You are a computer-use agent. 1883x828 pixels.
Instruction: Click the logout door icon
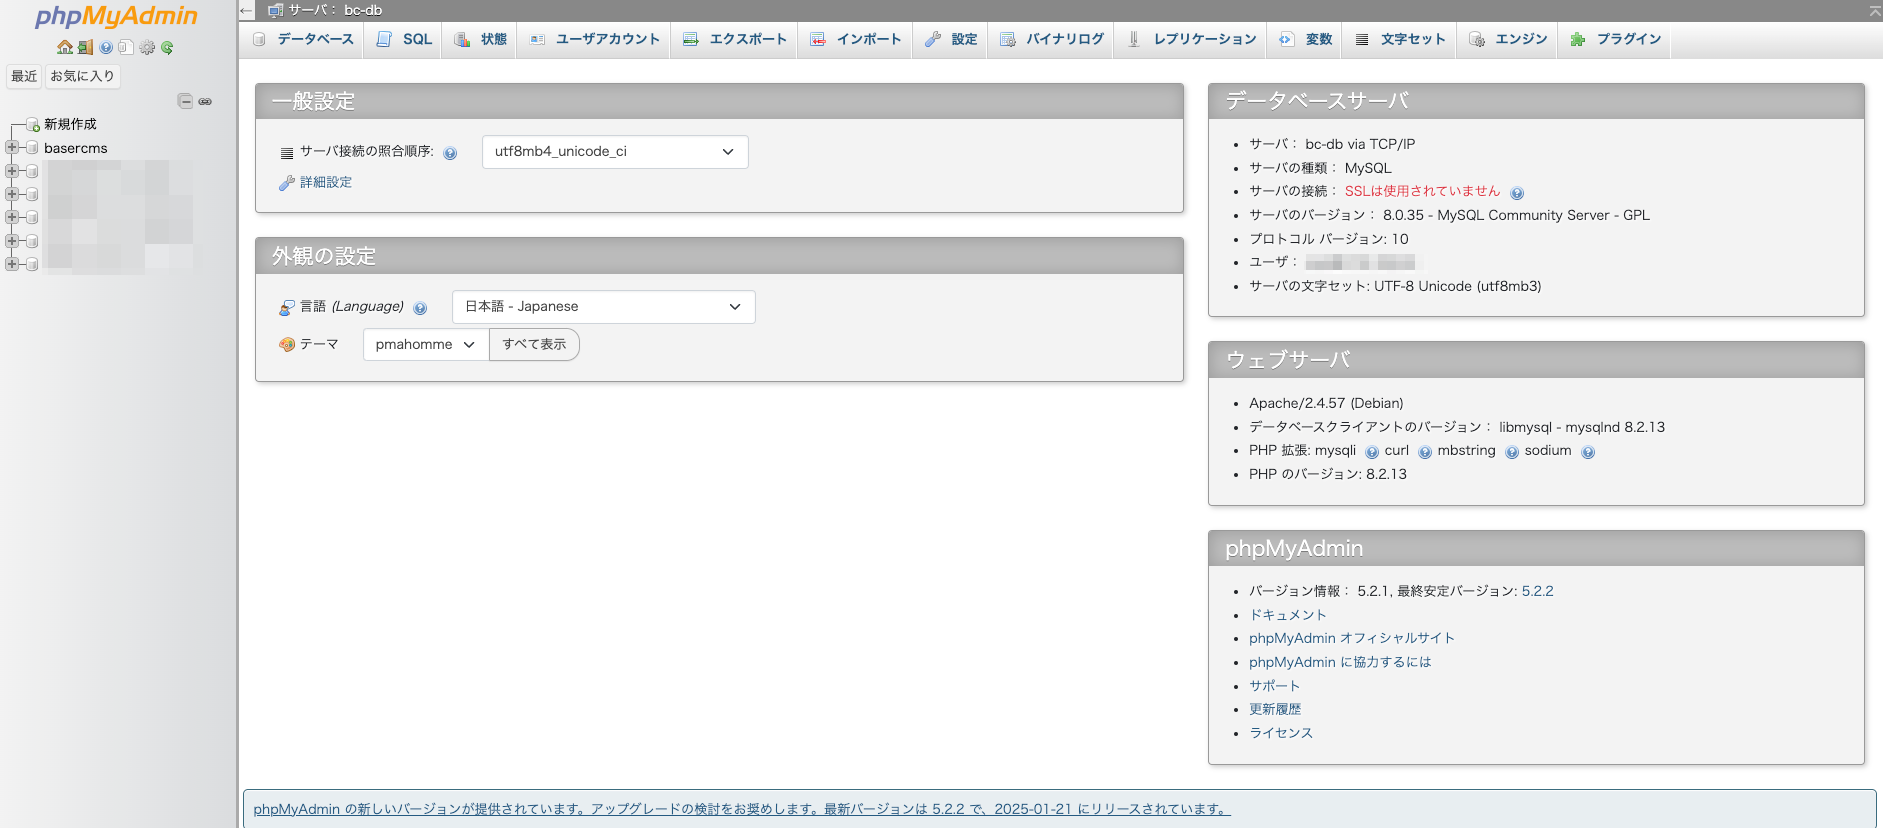tap(85, 47)
